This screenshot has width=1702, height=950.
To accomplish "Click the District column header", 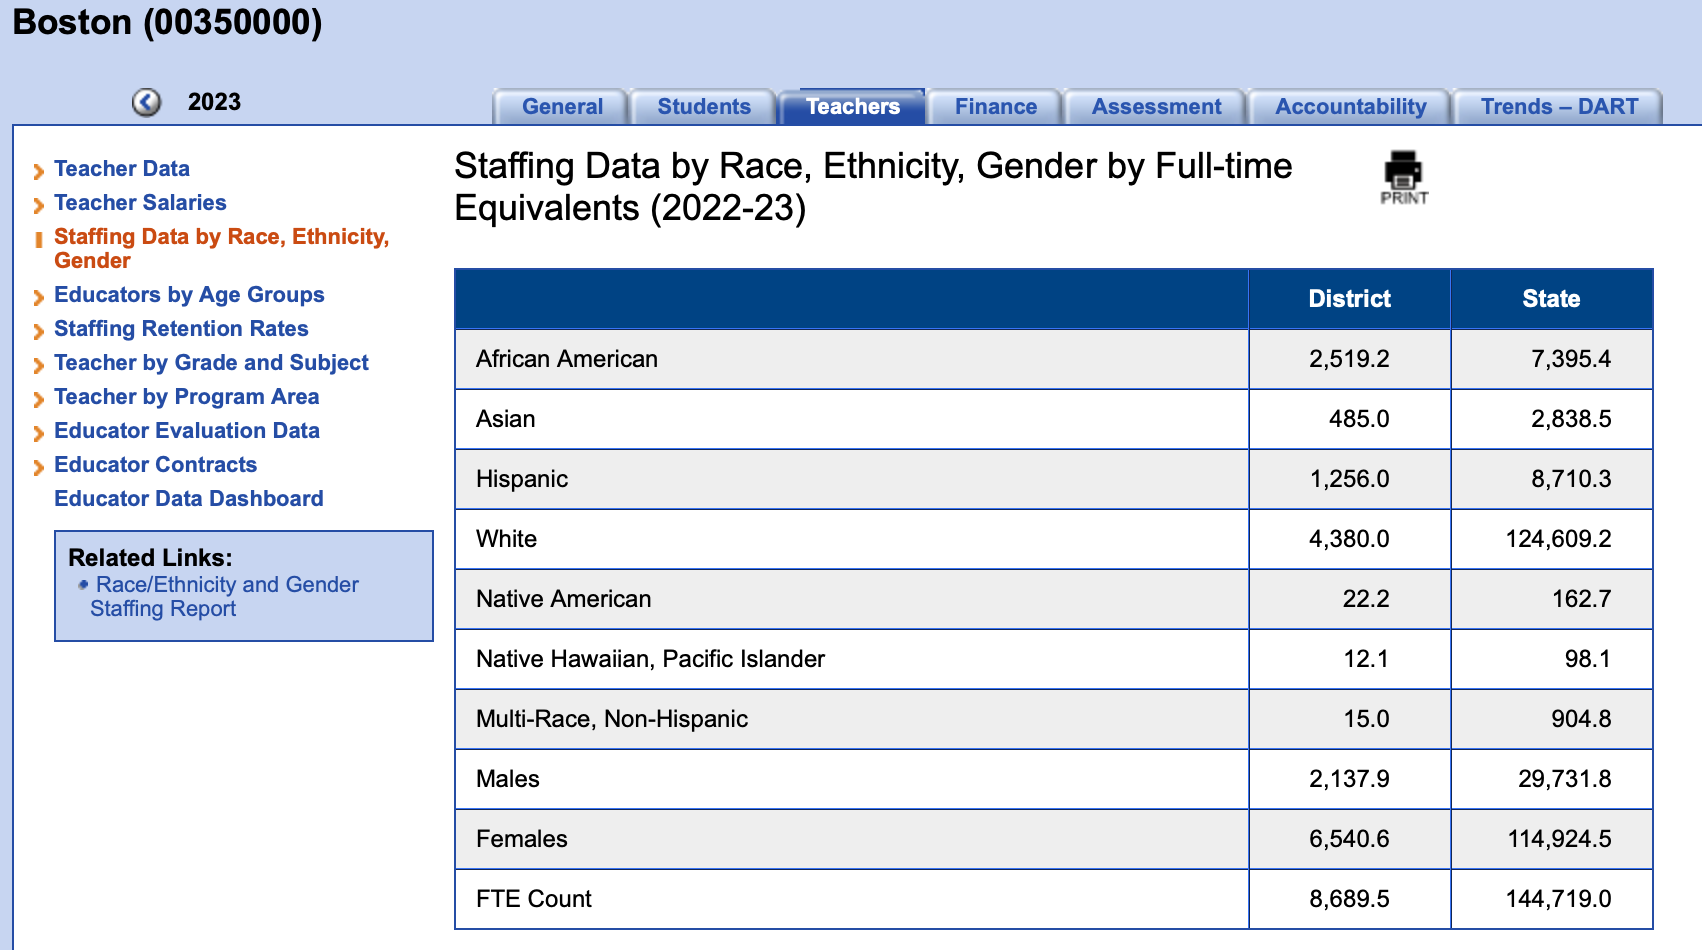I will click(x=1349, y=299).
